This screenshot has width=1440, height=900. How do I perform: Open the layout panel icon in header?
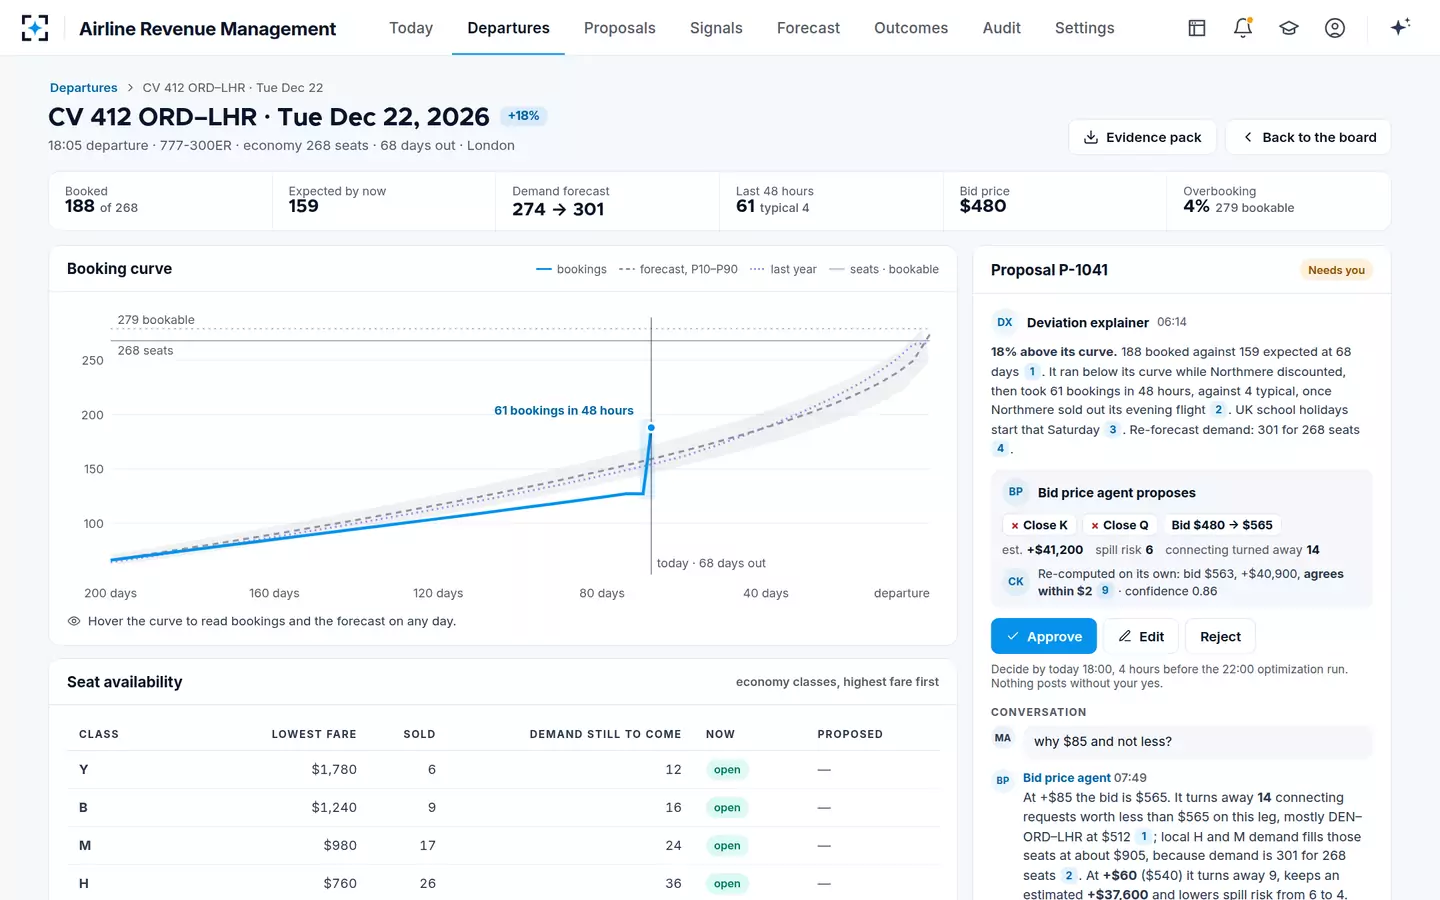1197,28
